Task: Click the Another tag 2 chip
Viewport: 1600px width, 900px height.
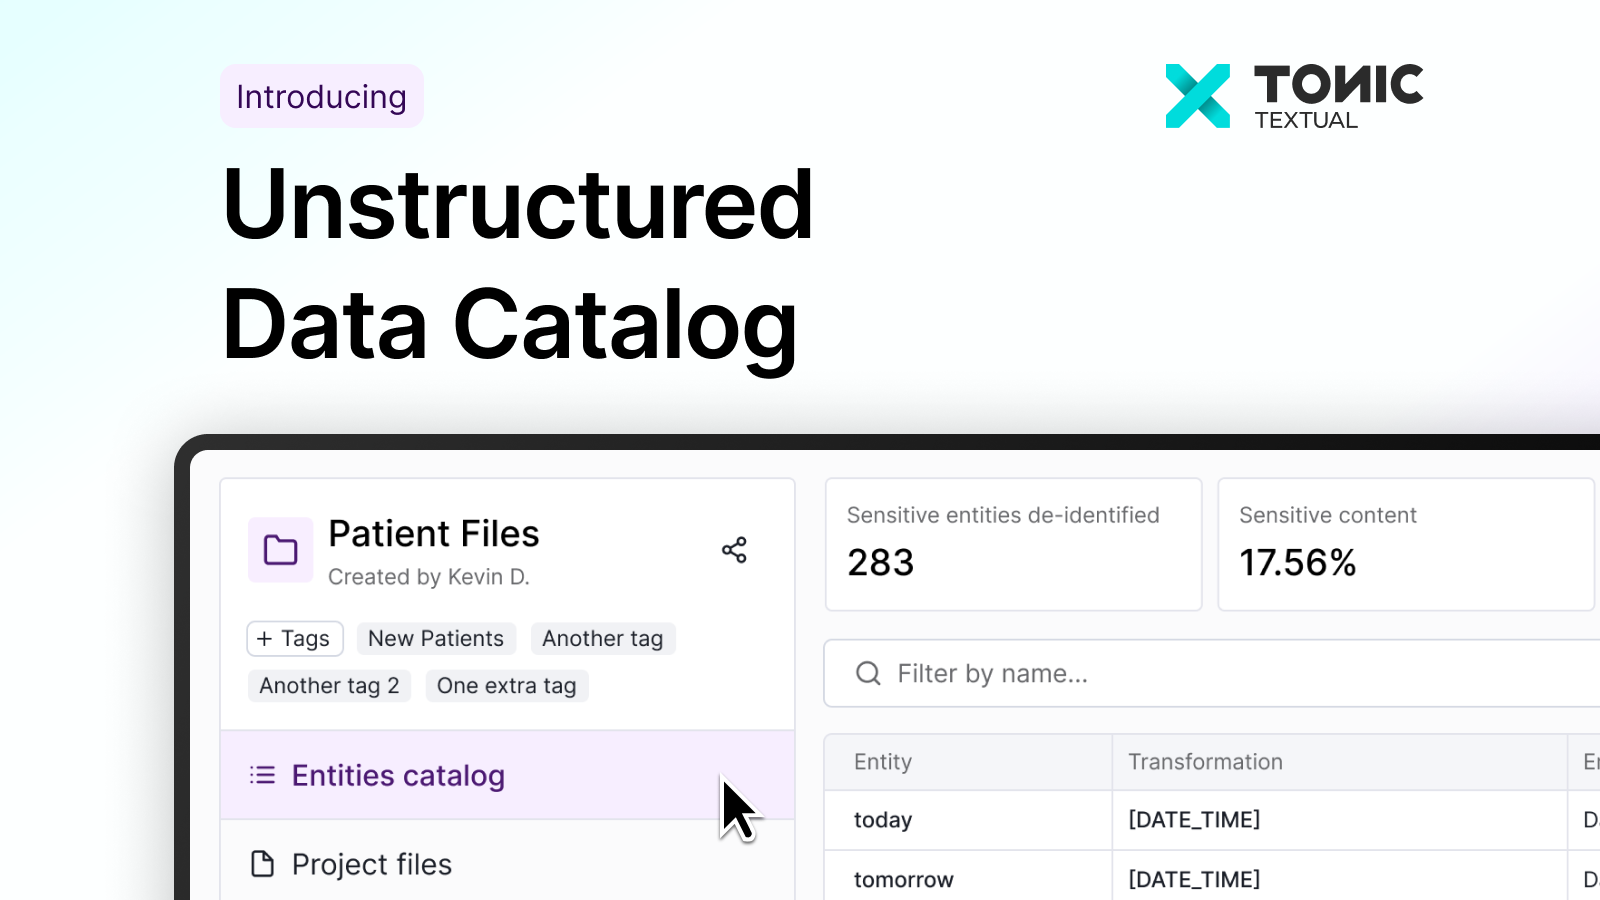Action: tap(329, 686)
